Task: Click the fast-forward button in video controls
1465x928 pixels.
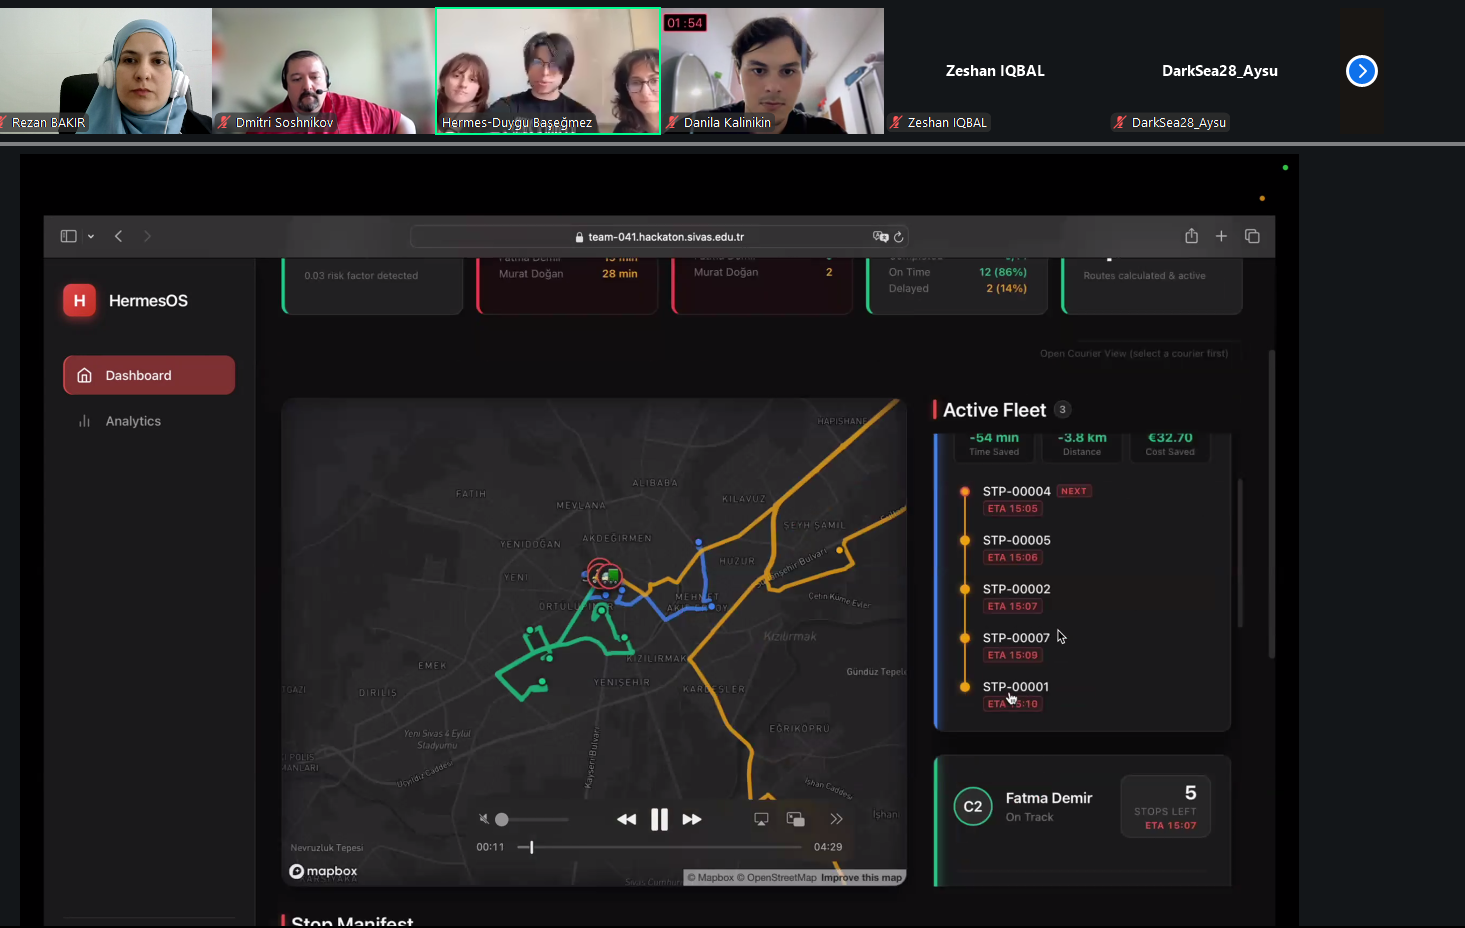Action: [x=692, y=819]
